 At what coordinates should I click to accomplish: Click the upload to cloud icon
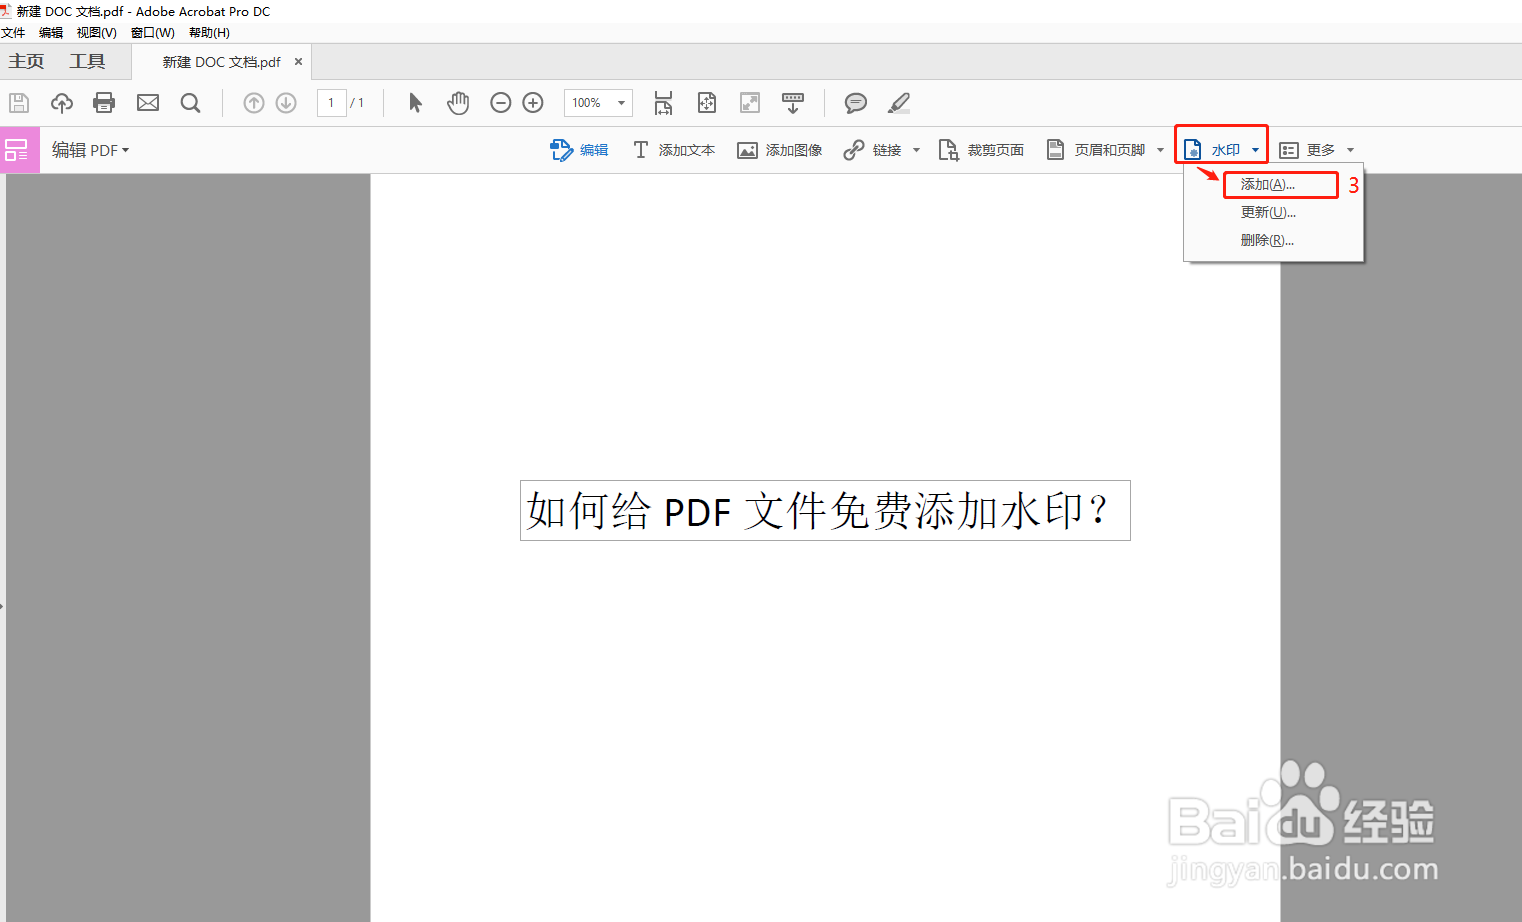click(x=62, y=103)
